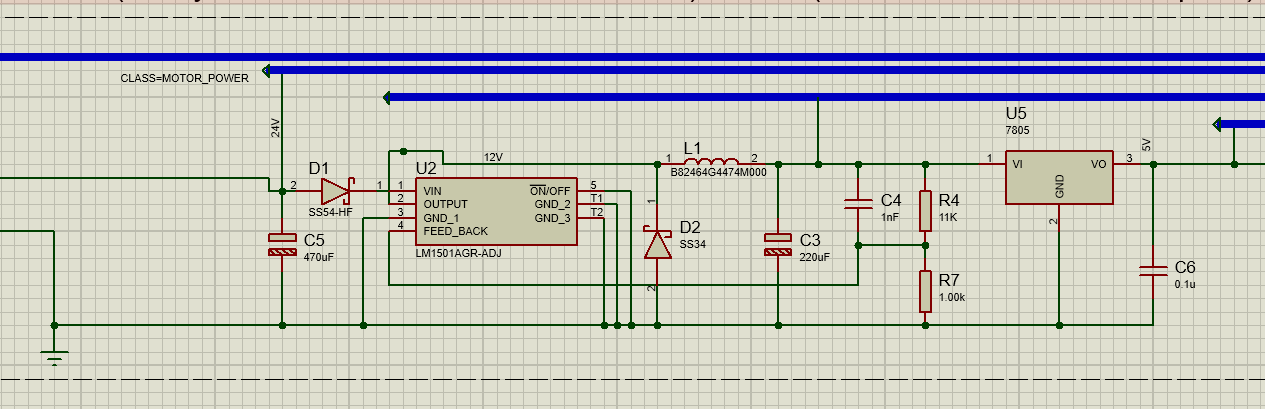The image size is (1265, 409).
Task: Select resistor R4 11K
Action: pos(925,210)
